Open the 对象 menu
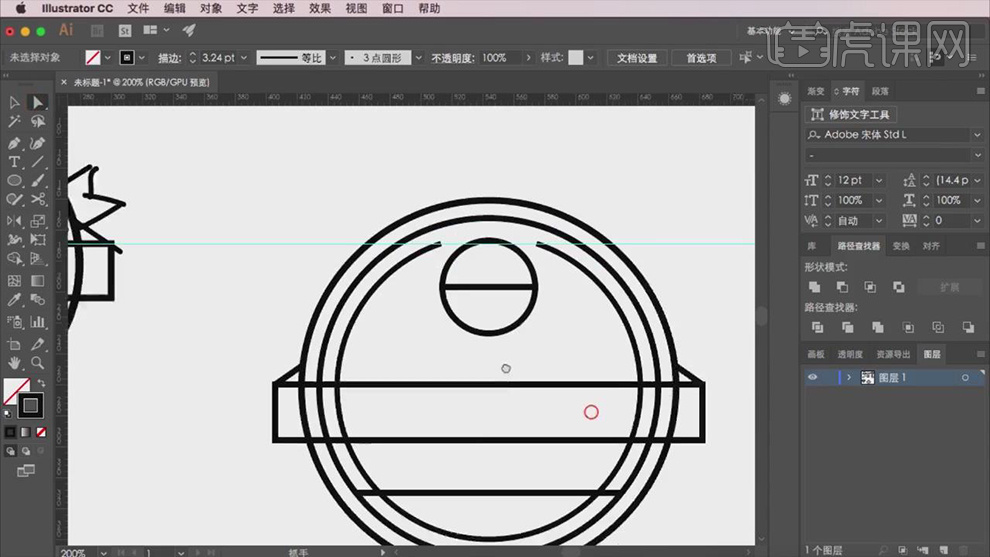The image size is (990, 557). click(211, 8)
